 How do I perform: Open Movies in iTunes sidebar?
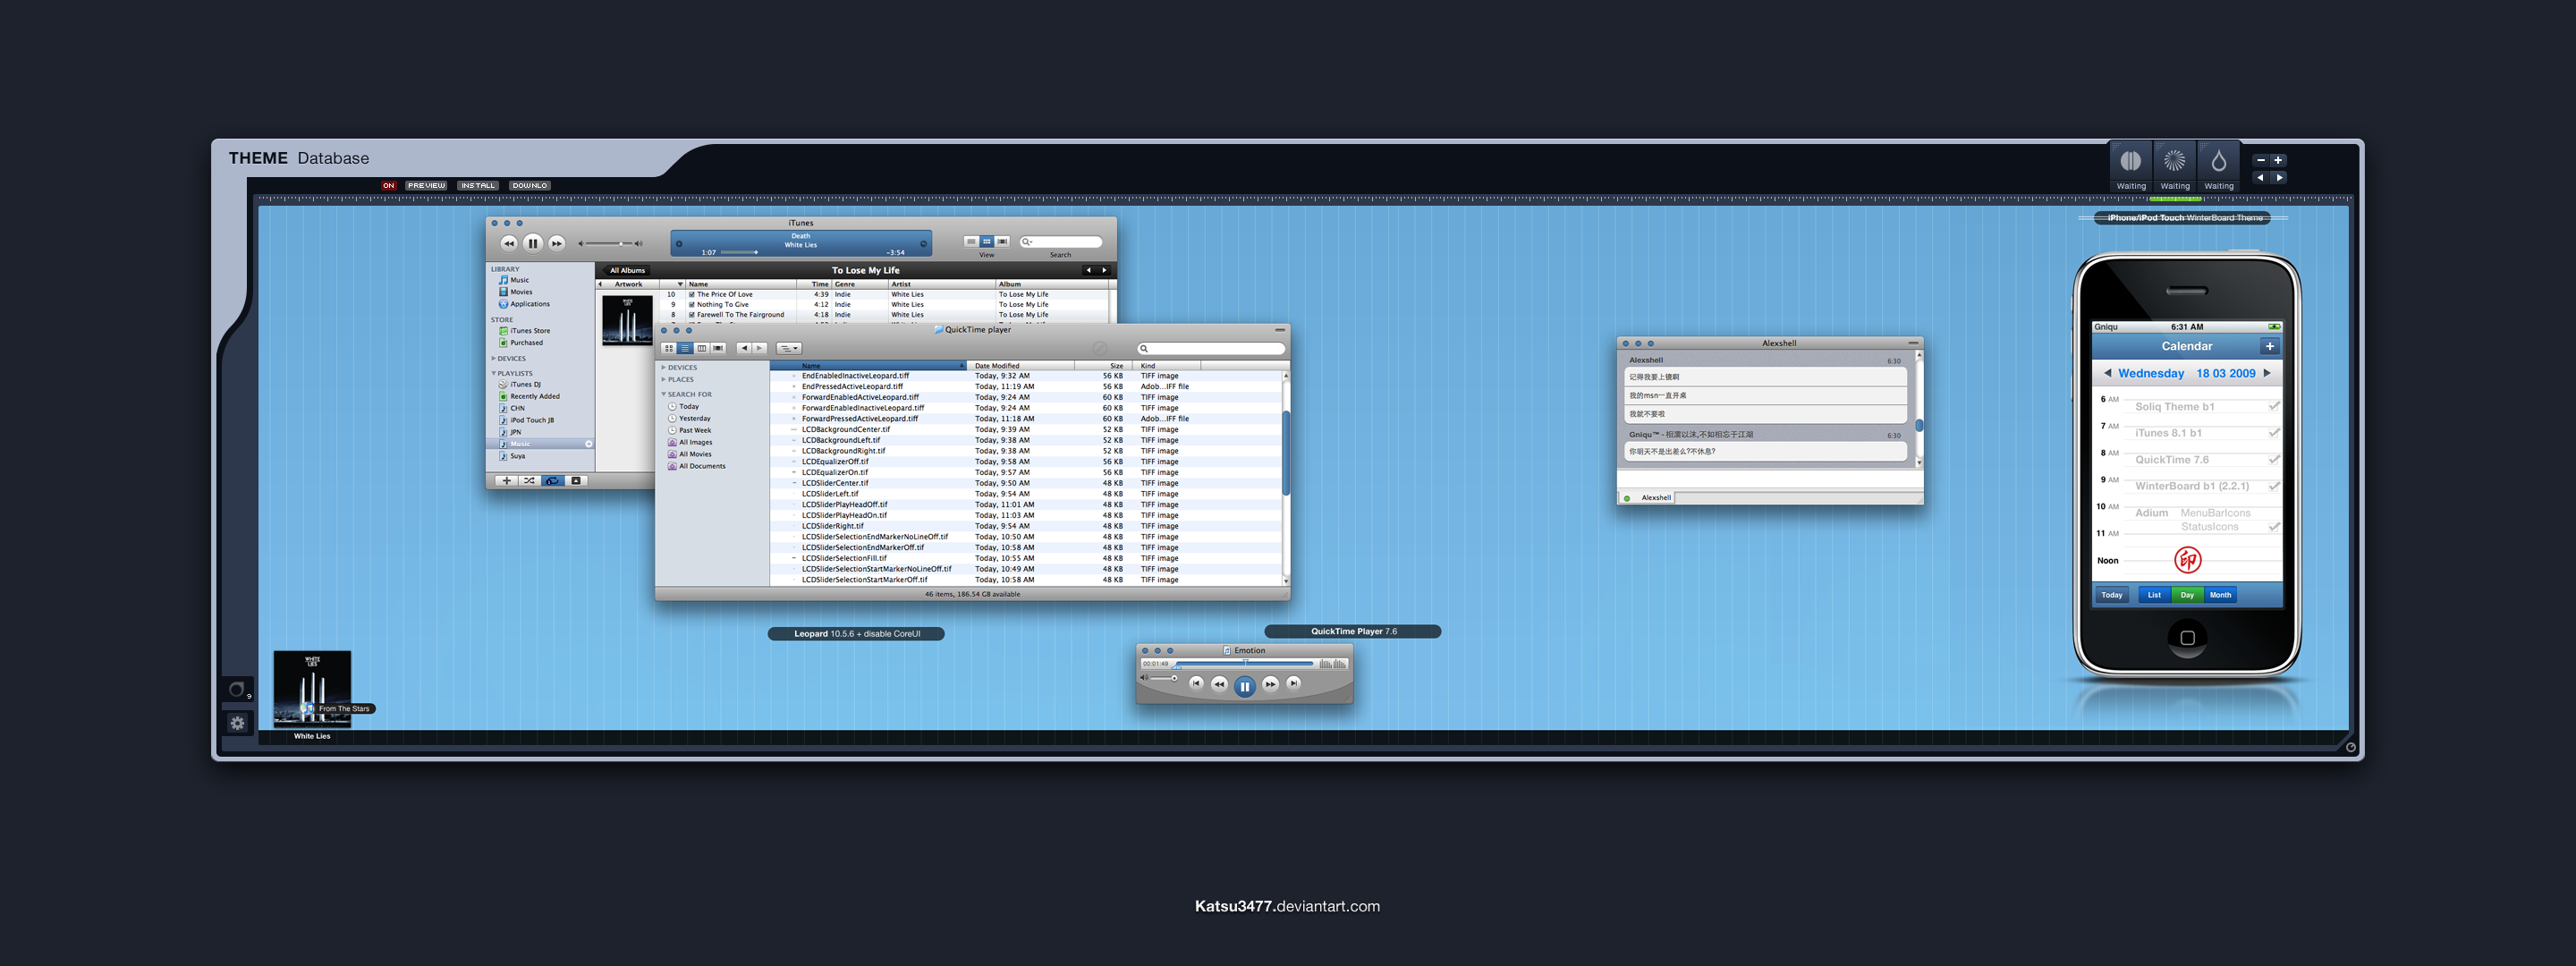(x=516, y=292)
